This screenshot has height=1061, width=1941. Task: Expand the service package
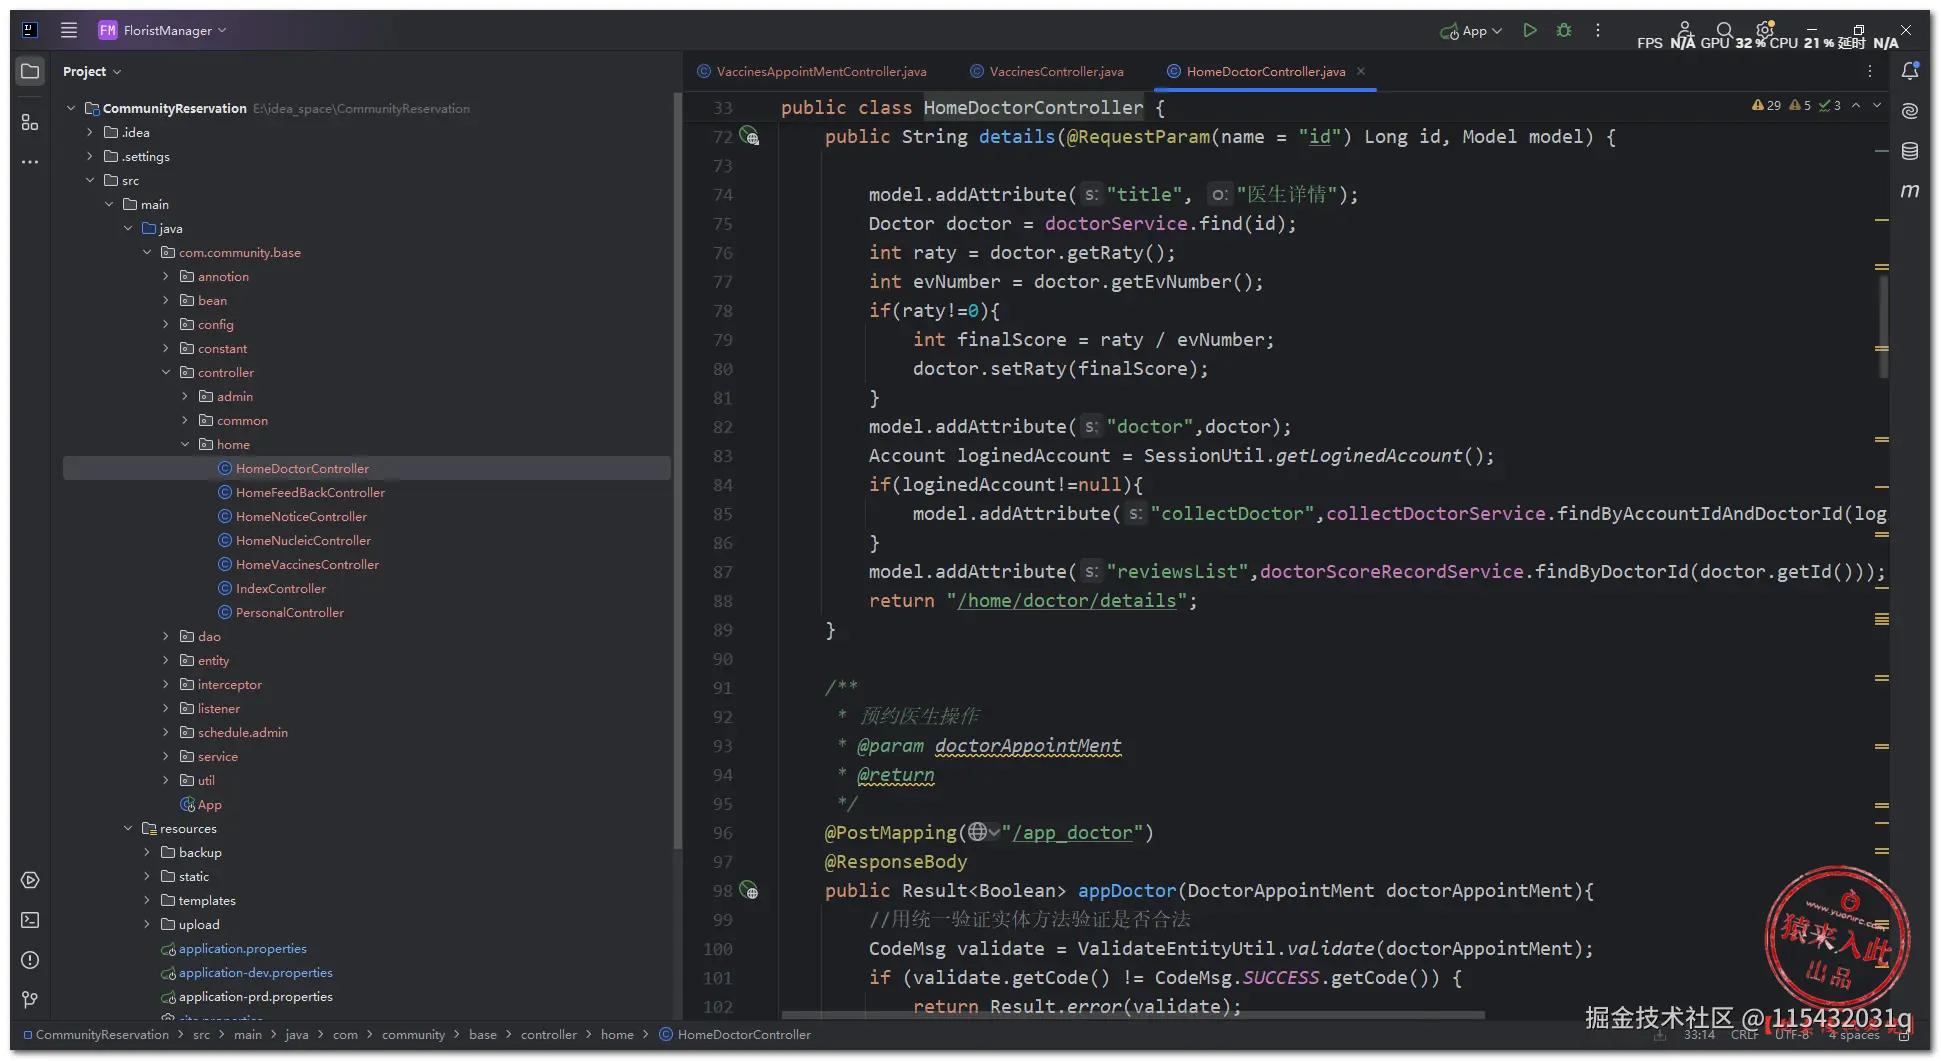(166, 756)
